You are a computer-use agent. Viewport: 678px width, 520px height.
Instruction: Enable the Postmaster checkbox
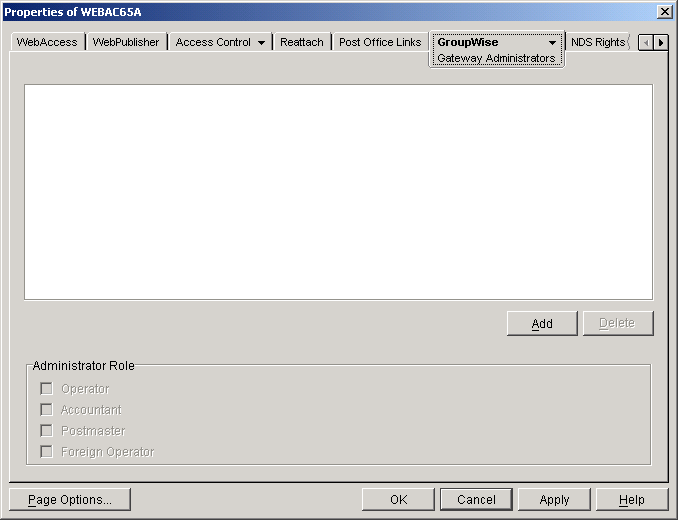click(46, 431)
